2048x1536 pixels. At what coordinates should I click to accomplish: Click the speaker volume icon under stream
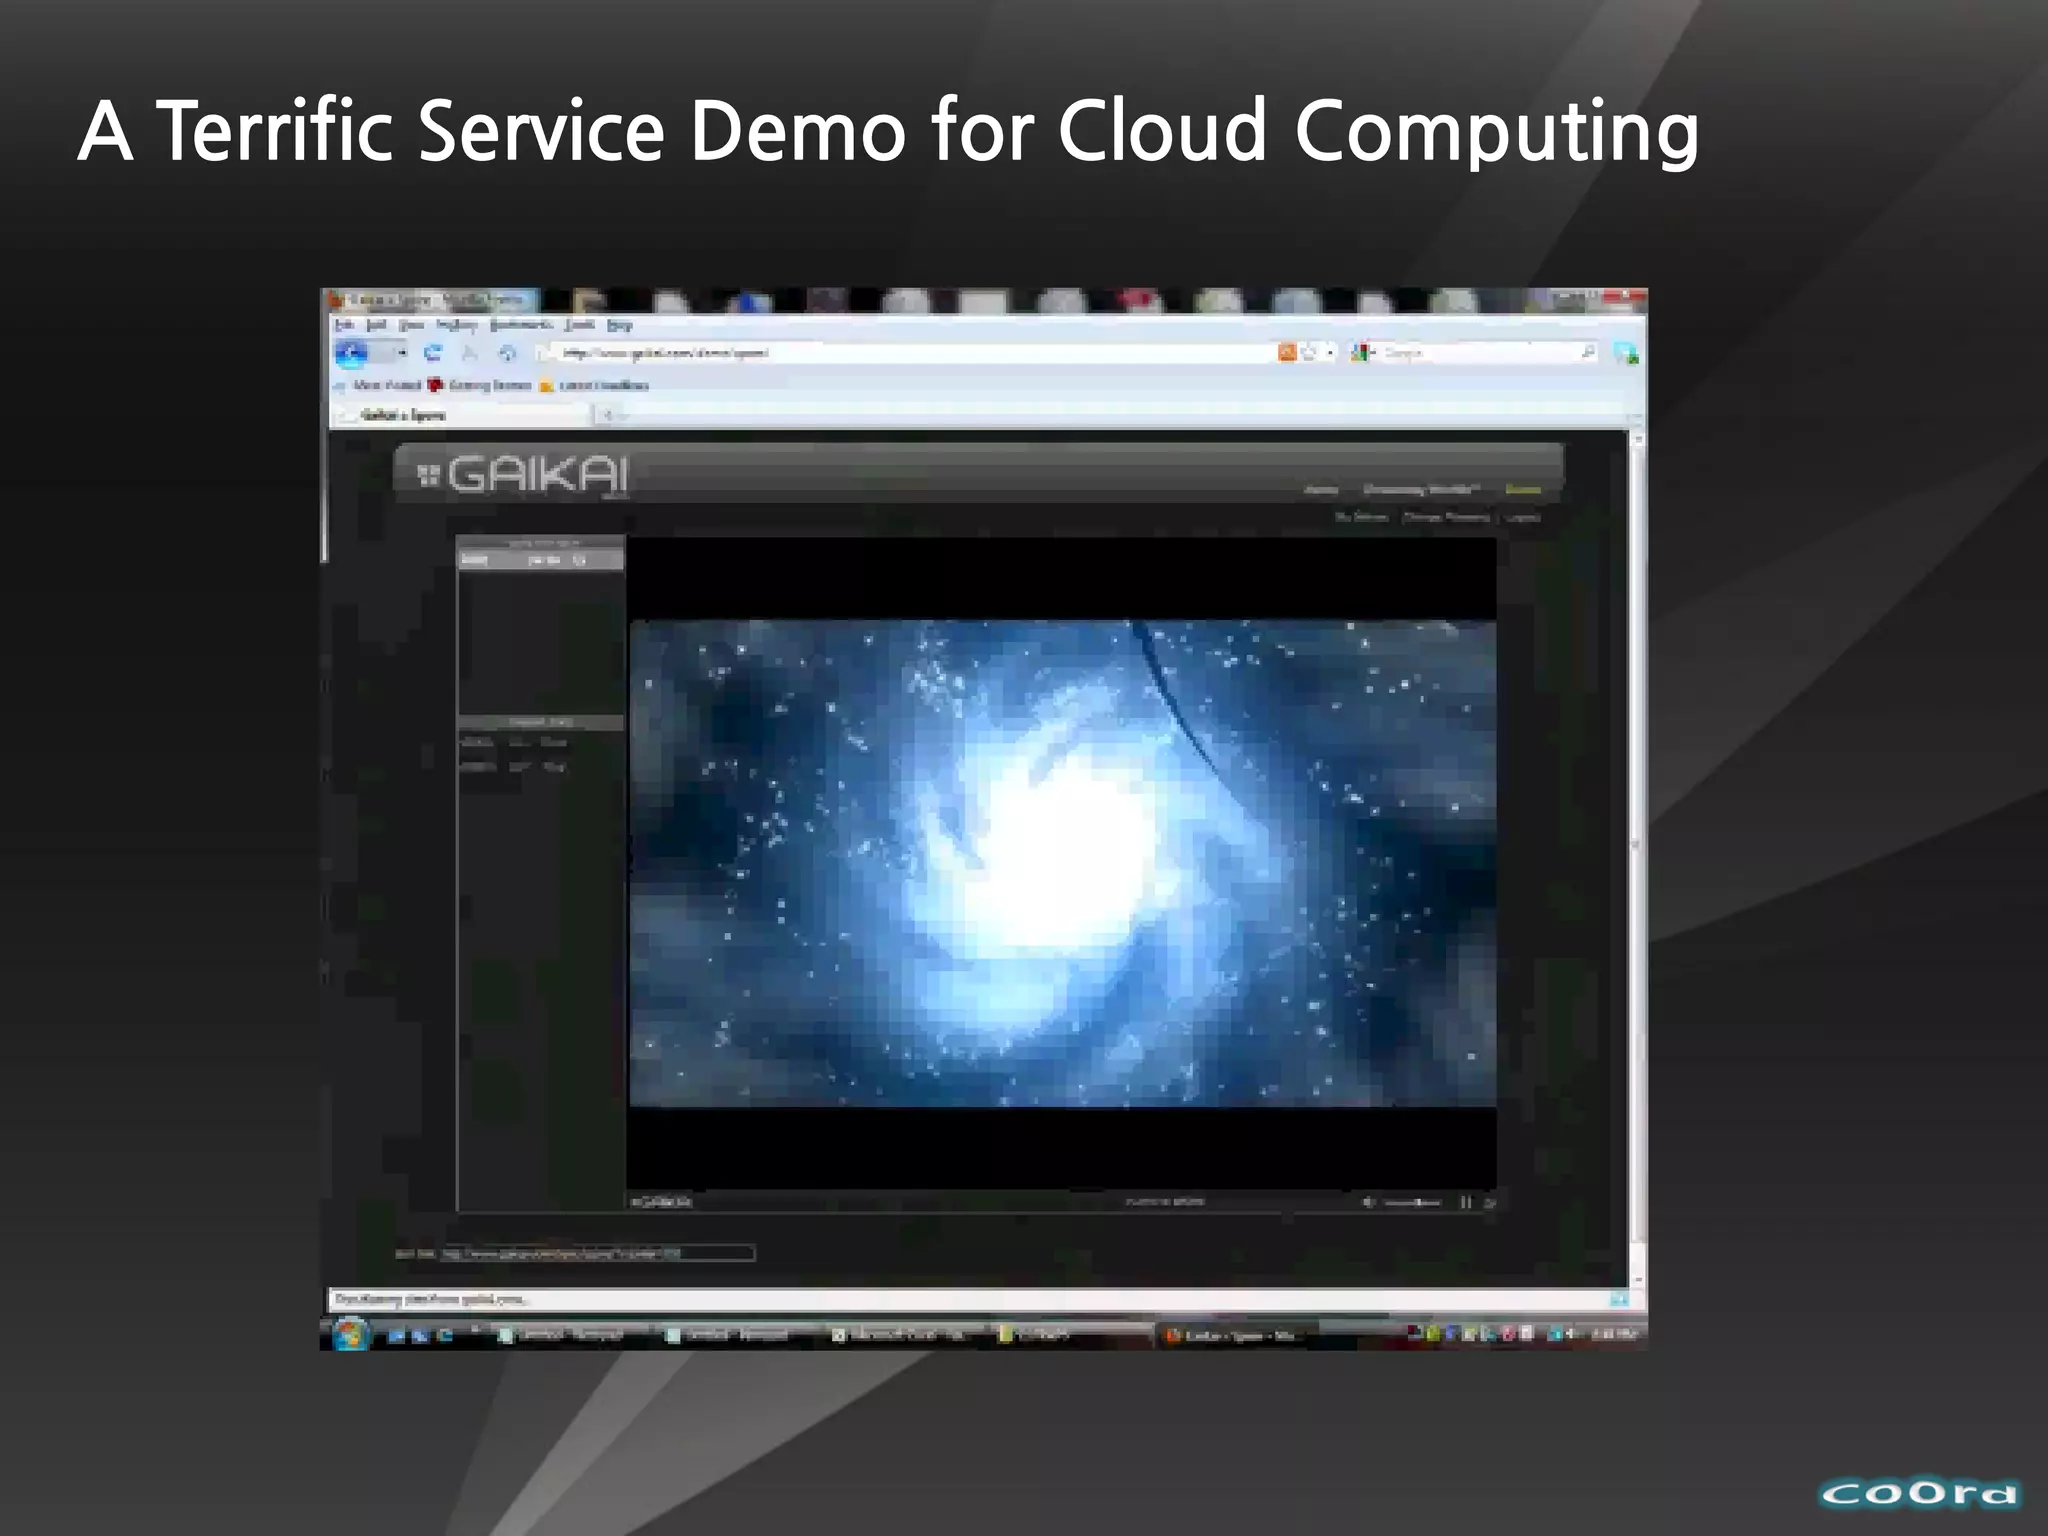point(1369,1202)
